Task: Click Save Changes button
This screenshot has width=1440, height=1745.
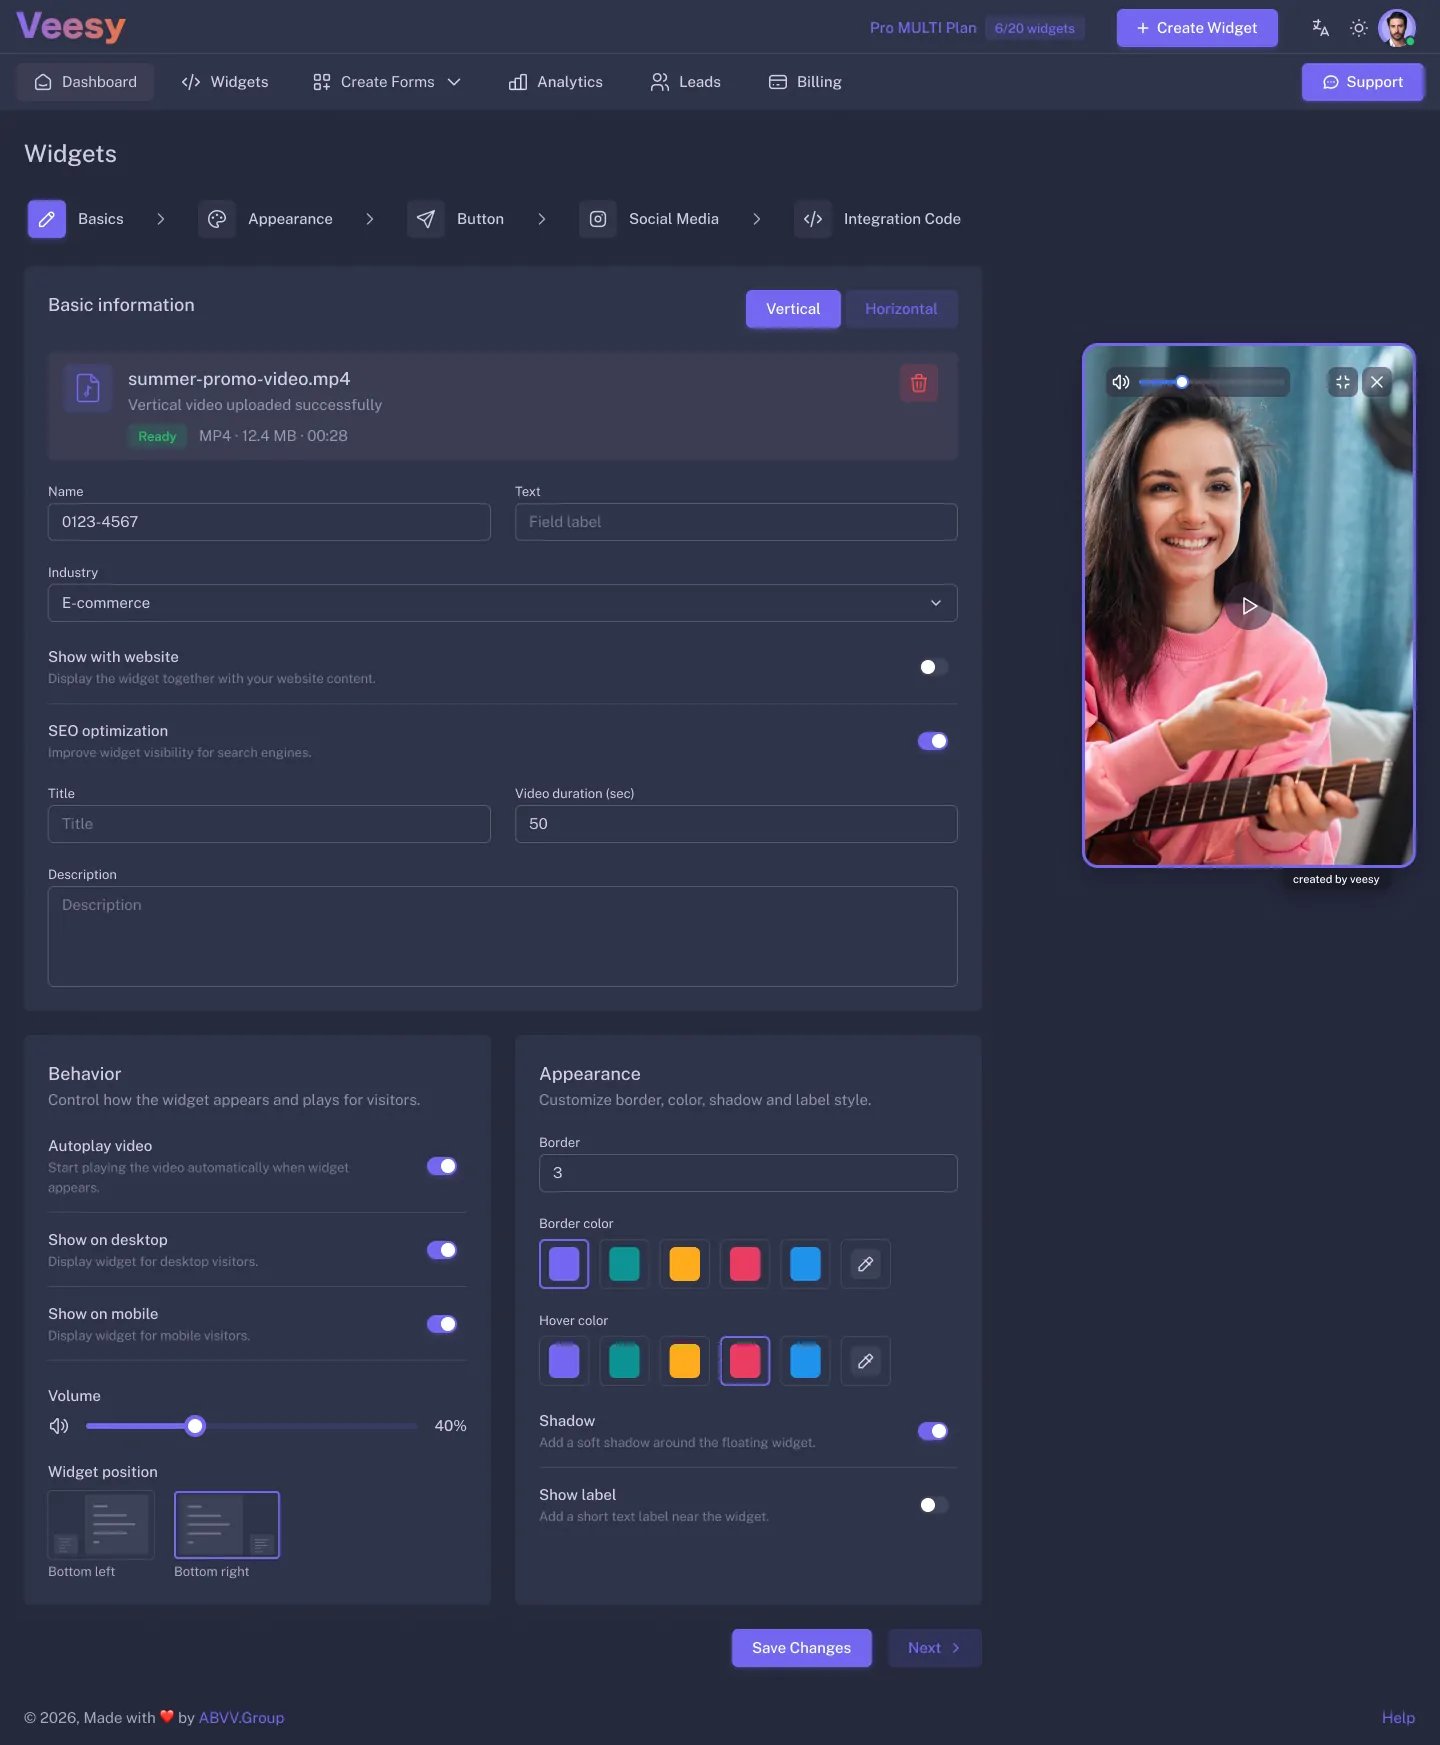Action: 801,1648
